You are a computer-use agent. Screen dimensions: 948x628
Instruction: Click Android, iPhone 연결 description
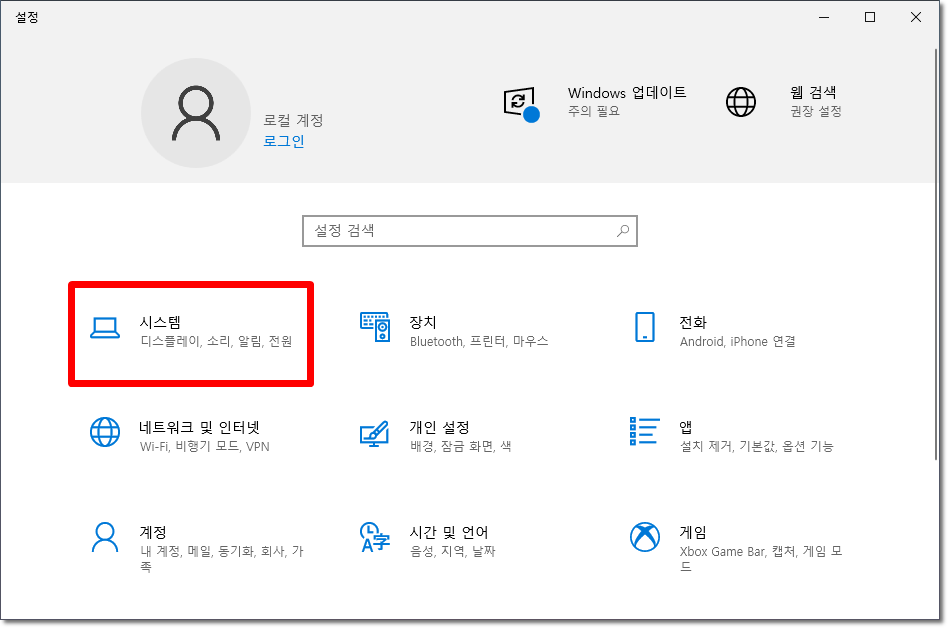pyautogui.click(x=737, y=342)
